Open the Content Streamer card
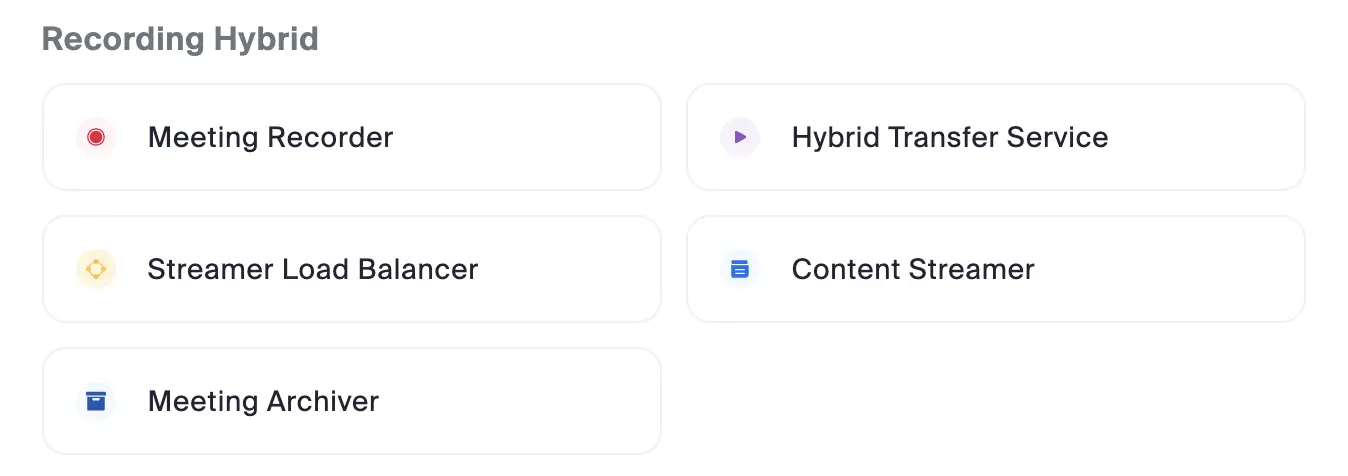1348x476 pixels. [x=995, y=269]
